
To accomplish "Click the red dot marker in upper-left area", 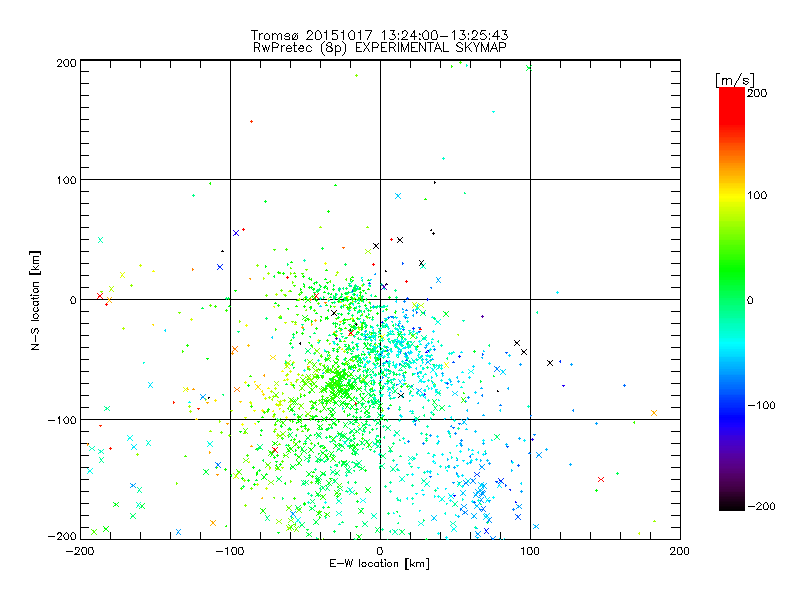I will pyautogui.click(x=251, y=121).
